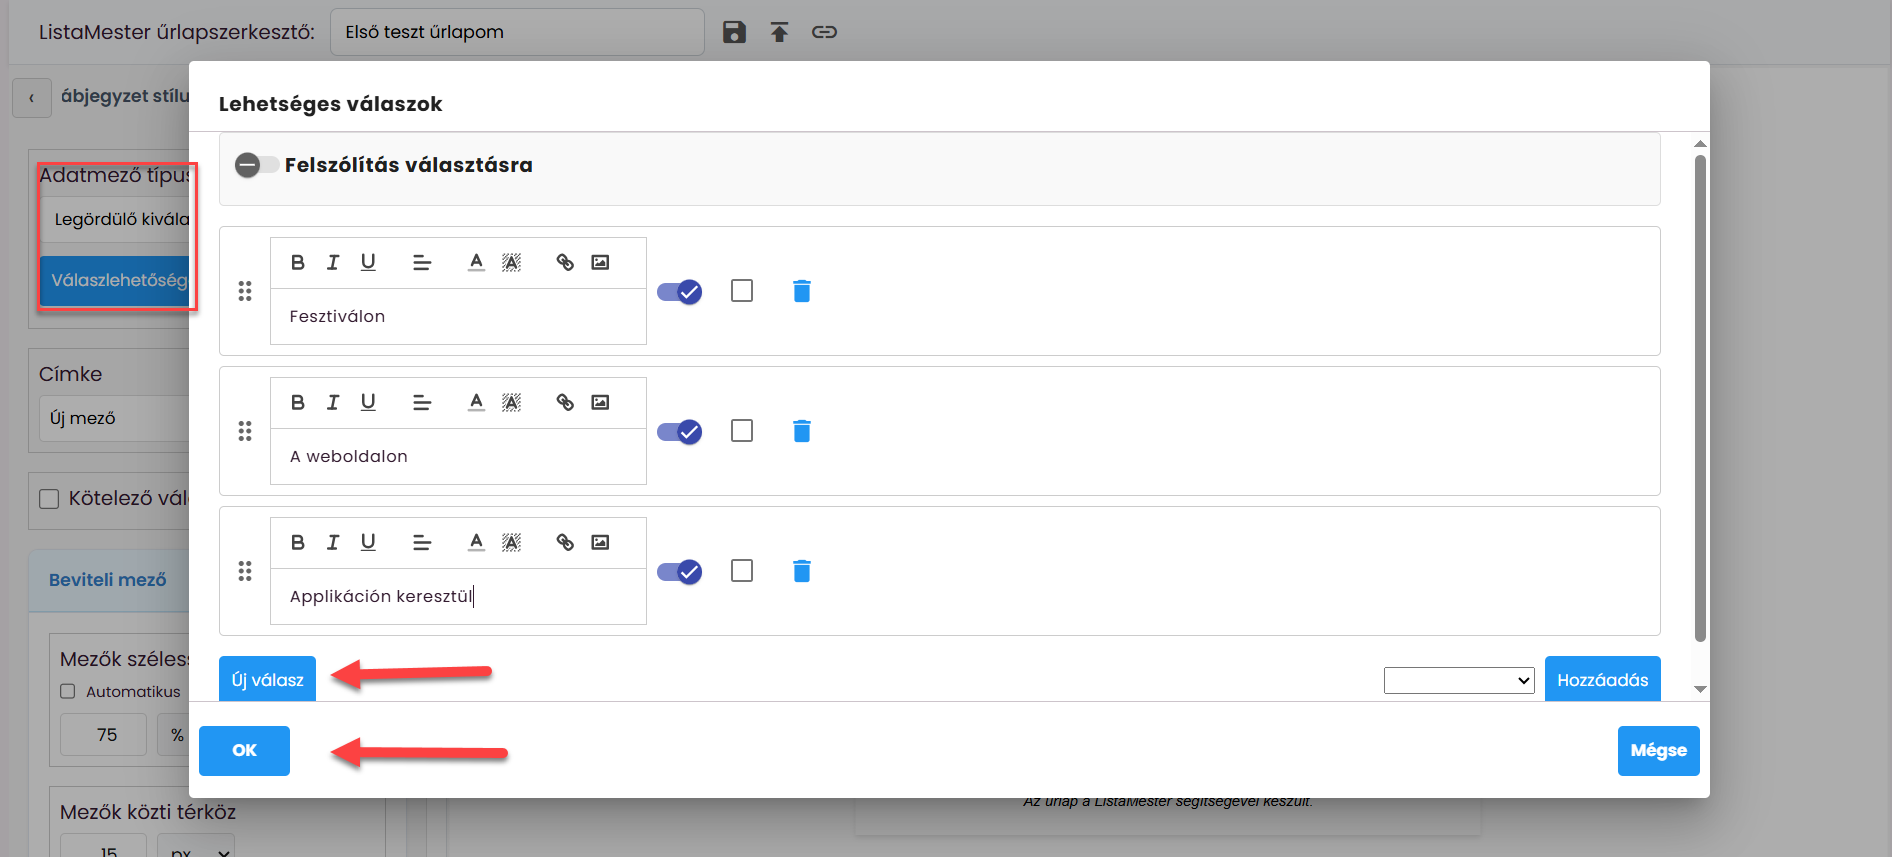This screenshot has width=1892, height=857.
Task: Toggle underline in A weboldalon editor
Action: pyautogui.click(x=368, y=402)
